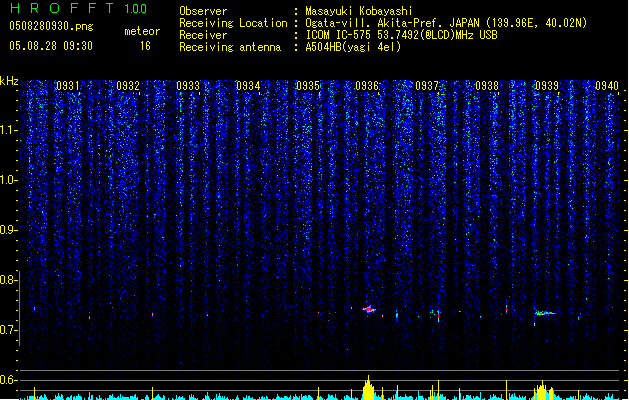Screen dimensions: 629x400
Task: Click the 0.9 kHz axis tick label
Action: (9, 230)
